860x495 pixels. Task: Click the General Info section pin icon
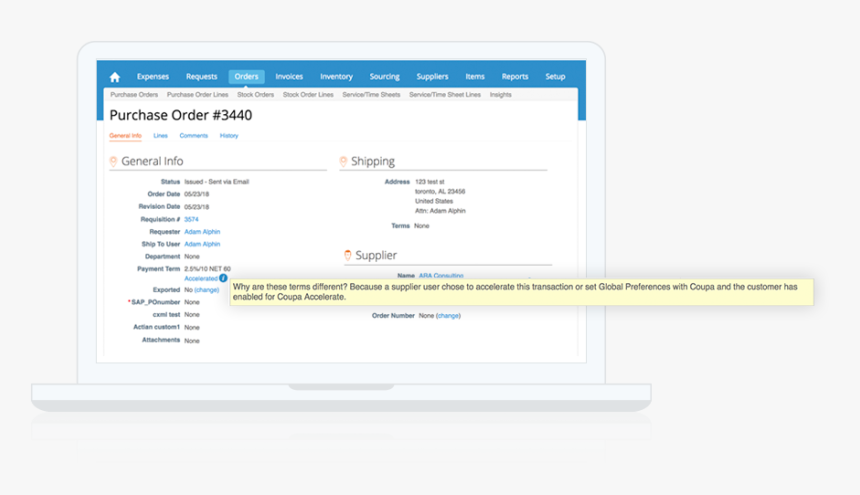point(113,161)
